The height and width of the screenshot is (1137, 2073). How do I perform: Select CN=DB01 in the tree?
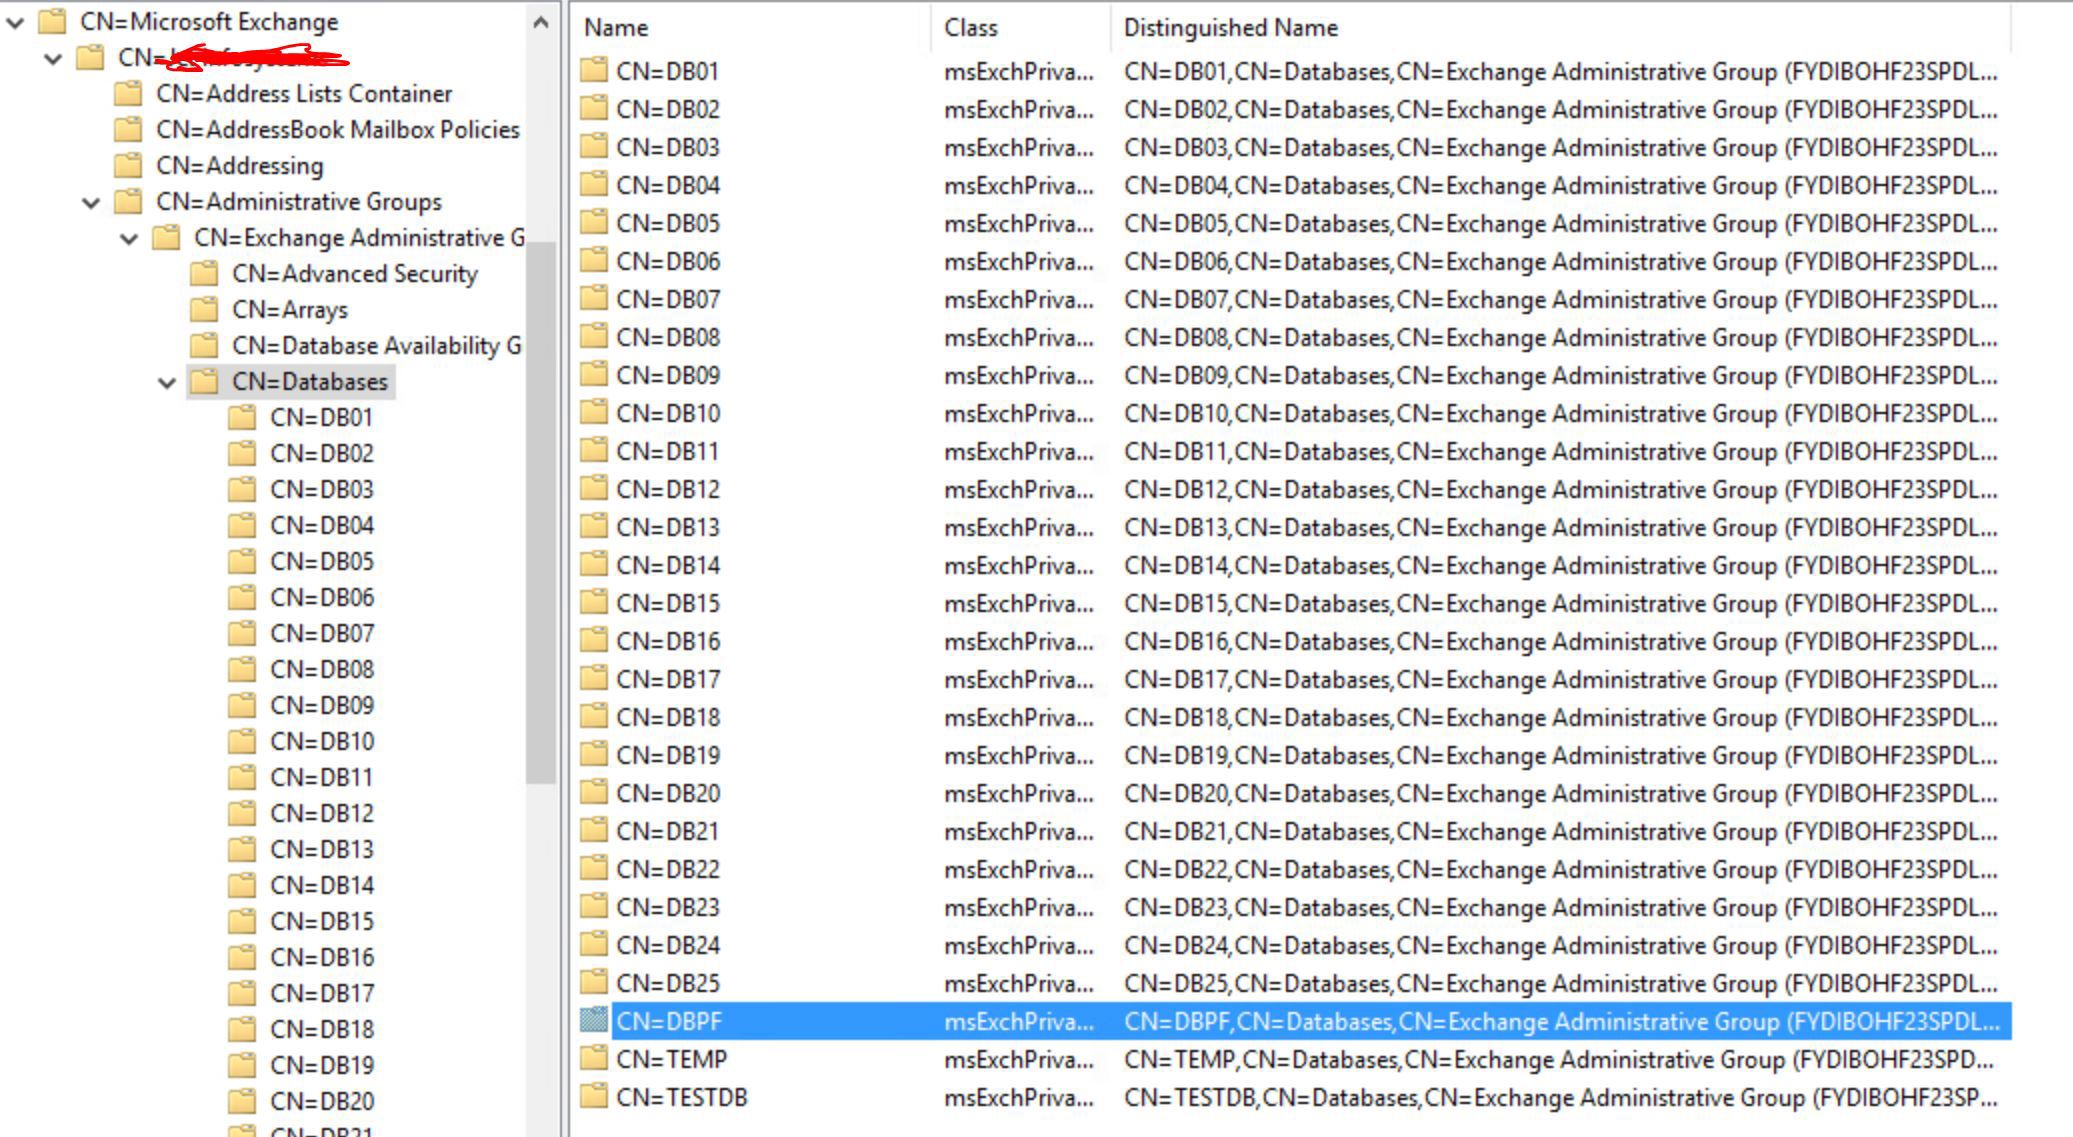click(x=321, y=418)
